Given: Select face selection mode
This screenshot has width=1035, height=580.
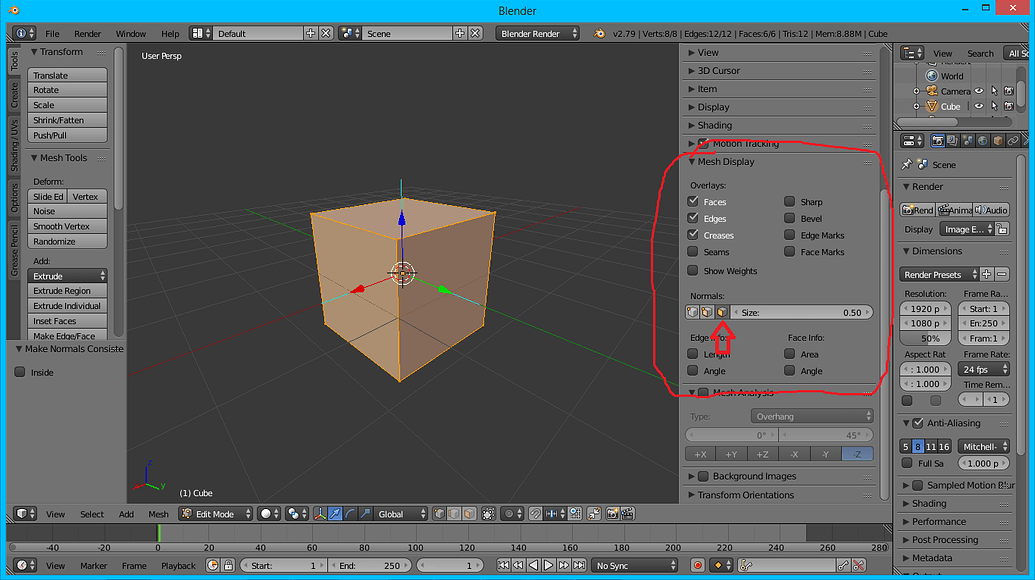Looking at the screenshot, I should [469, 513].
